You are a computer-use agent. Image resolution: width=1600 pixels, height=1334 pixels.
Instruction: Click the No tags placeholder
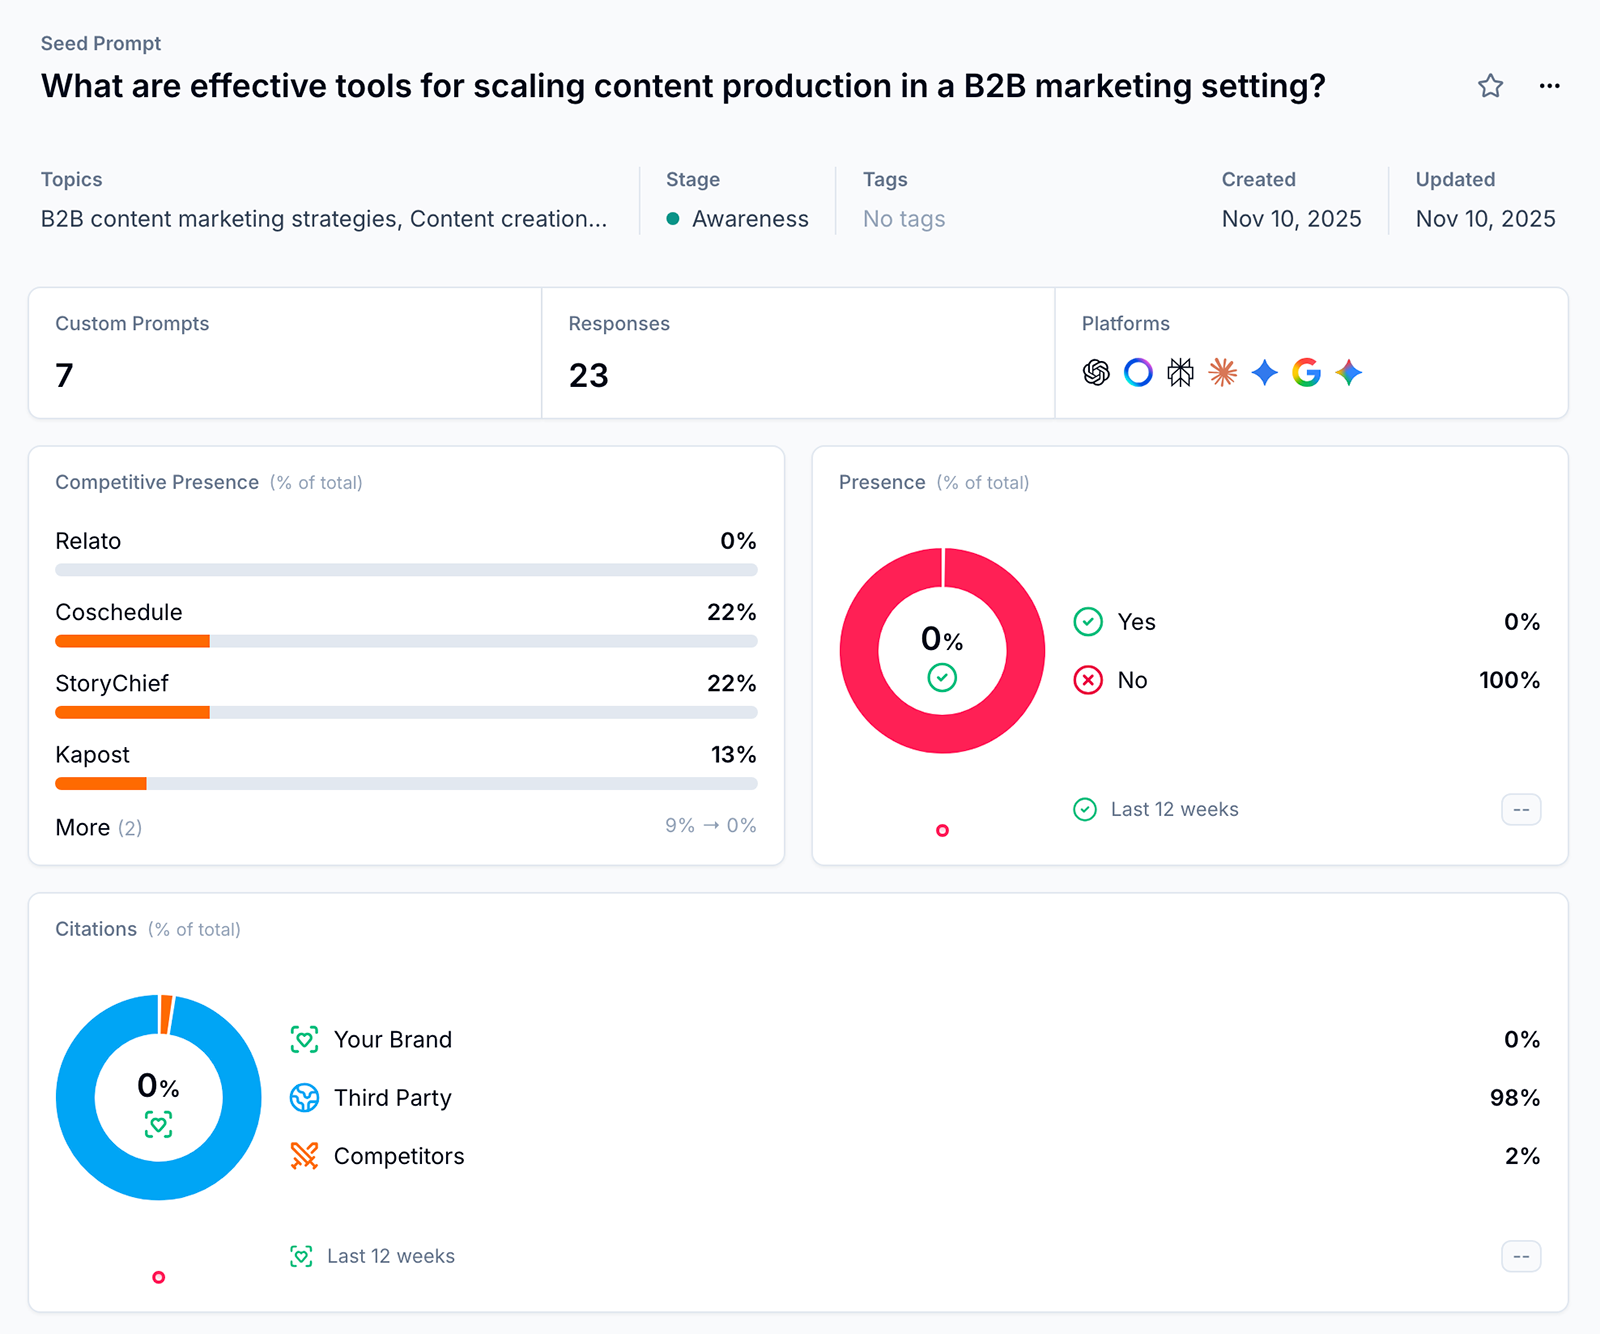904,219
